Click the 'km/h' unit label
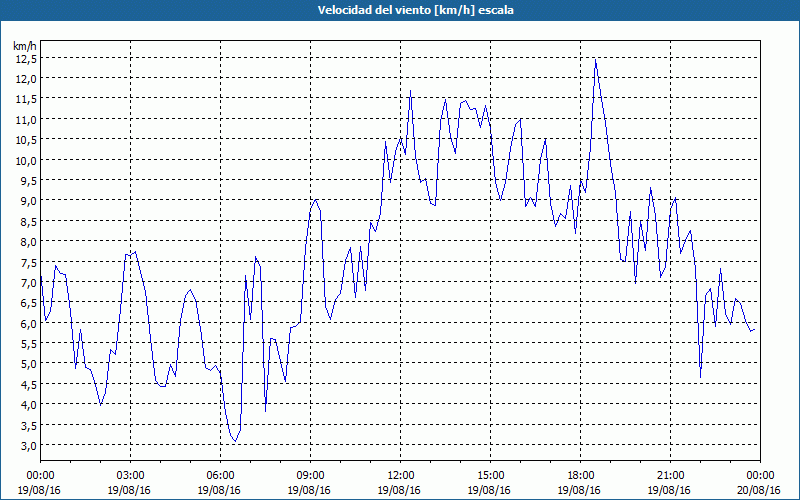800x500 pixels. pyautogui.click(x=25, y=46)
